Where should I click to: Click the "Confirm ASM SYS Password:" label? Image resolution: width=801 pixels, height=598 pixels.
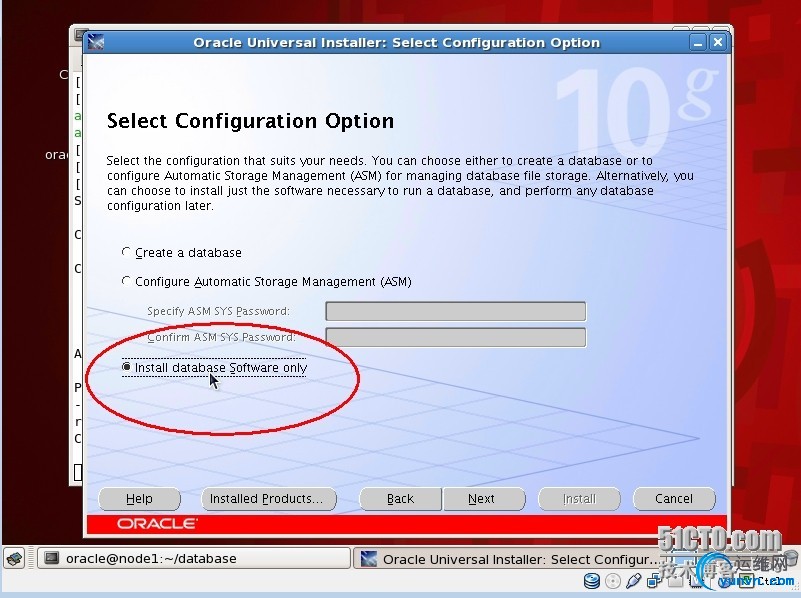pos(221,337)
